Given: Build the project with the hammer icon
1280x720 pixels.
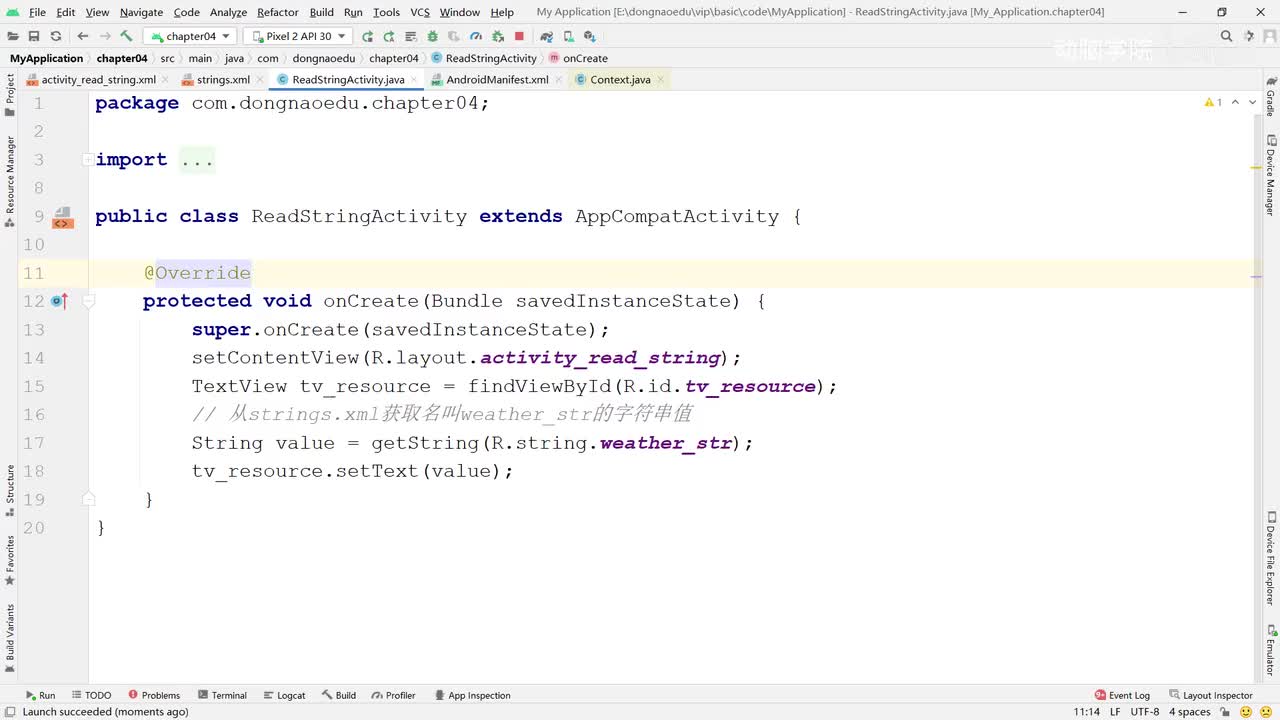Looking at the screenshot, I should [126, 36].
